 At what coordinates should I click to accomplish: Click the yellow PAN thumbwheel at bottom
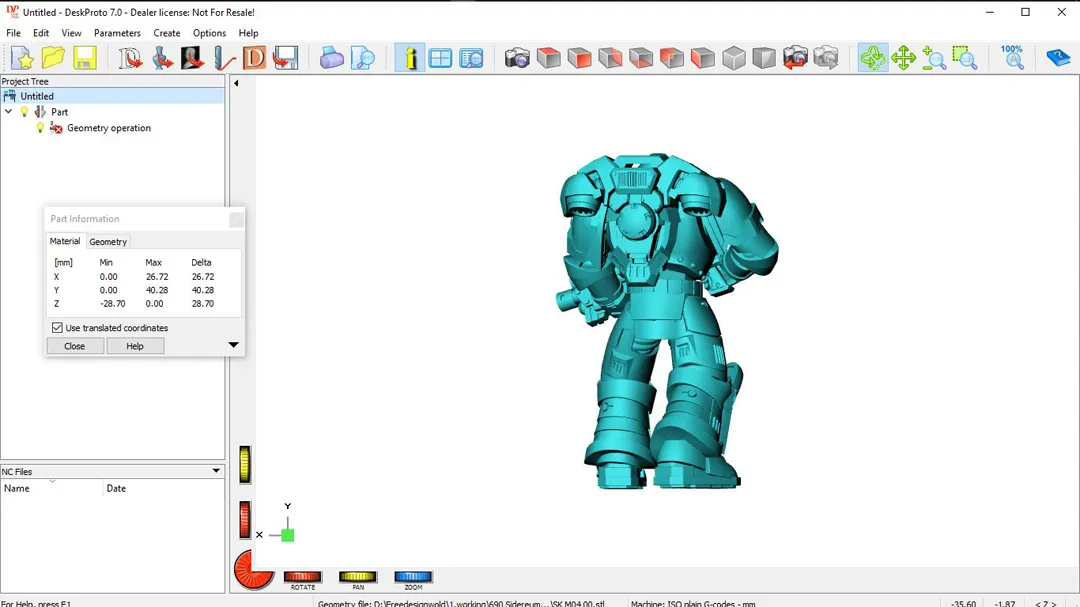[x=358, y=577]
